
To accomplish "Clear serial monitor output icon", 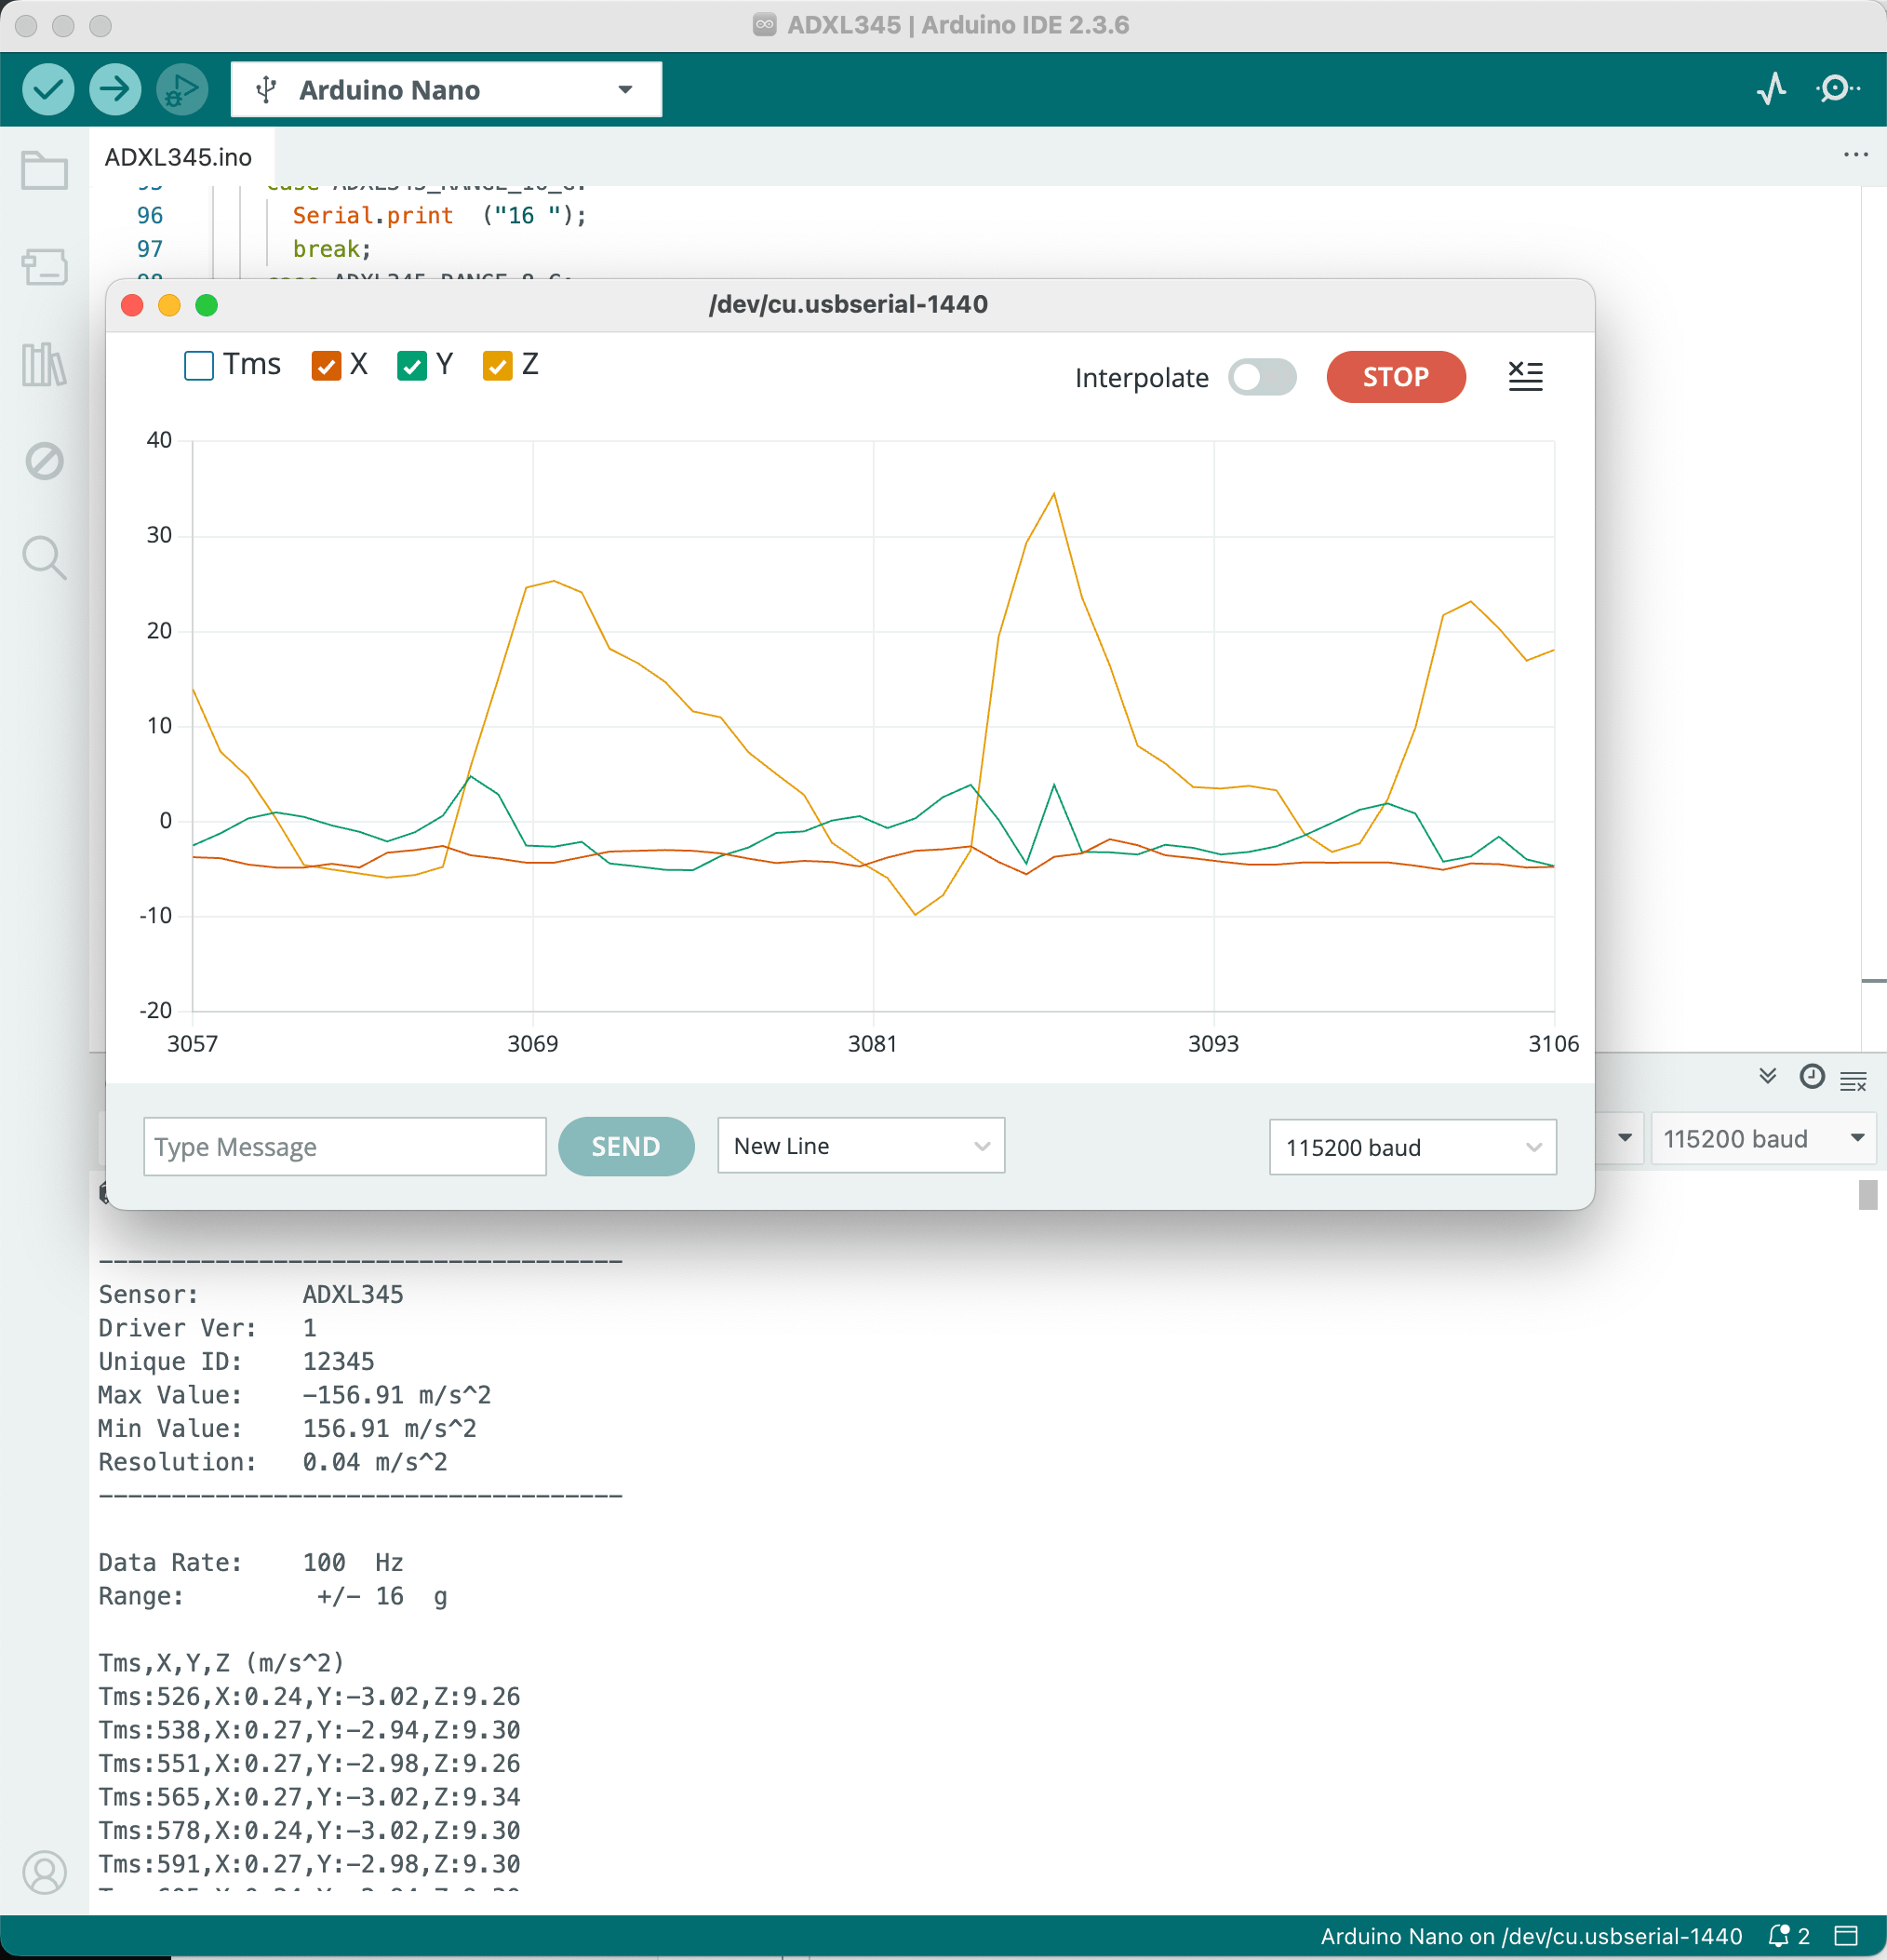I will pos(1854,1080).
